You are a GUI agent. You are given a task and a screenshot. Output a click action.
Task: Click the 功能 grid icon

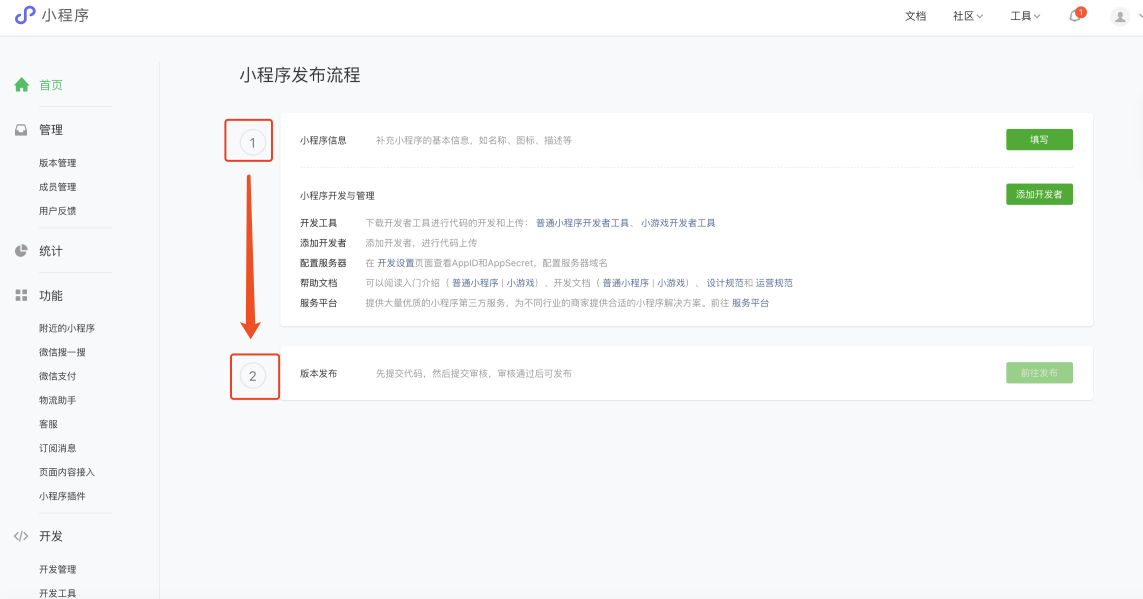click(x=21, y=296)
